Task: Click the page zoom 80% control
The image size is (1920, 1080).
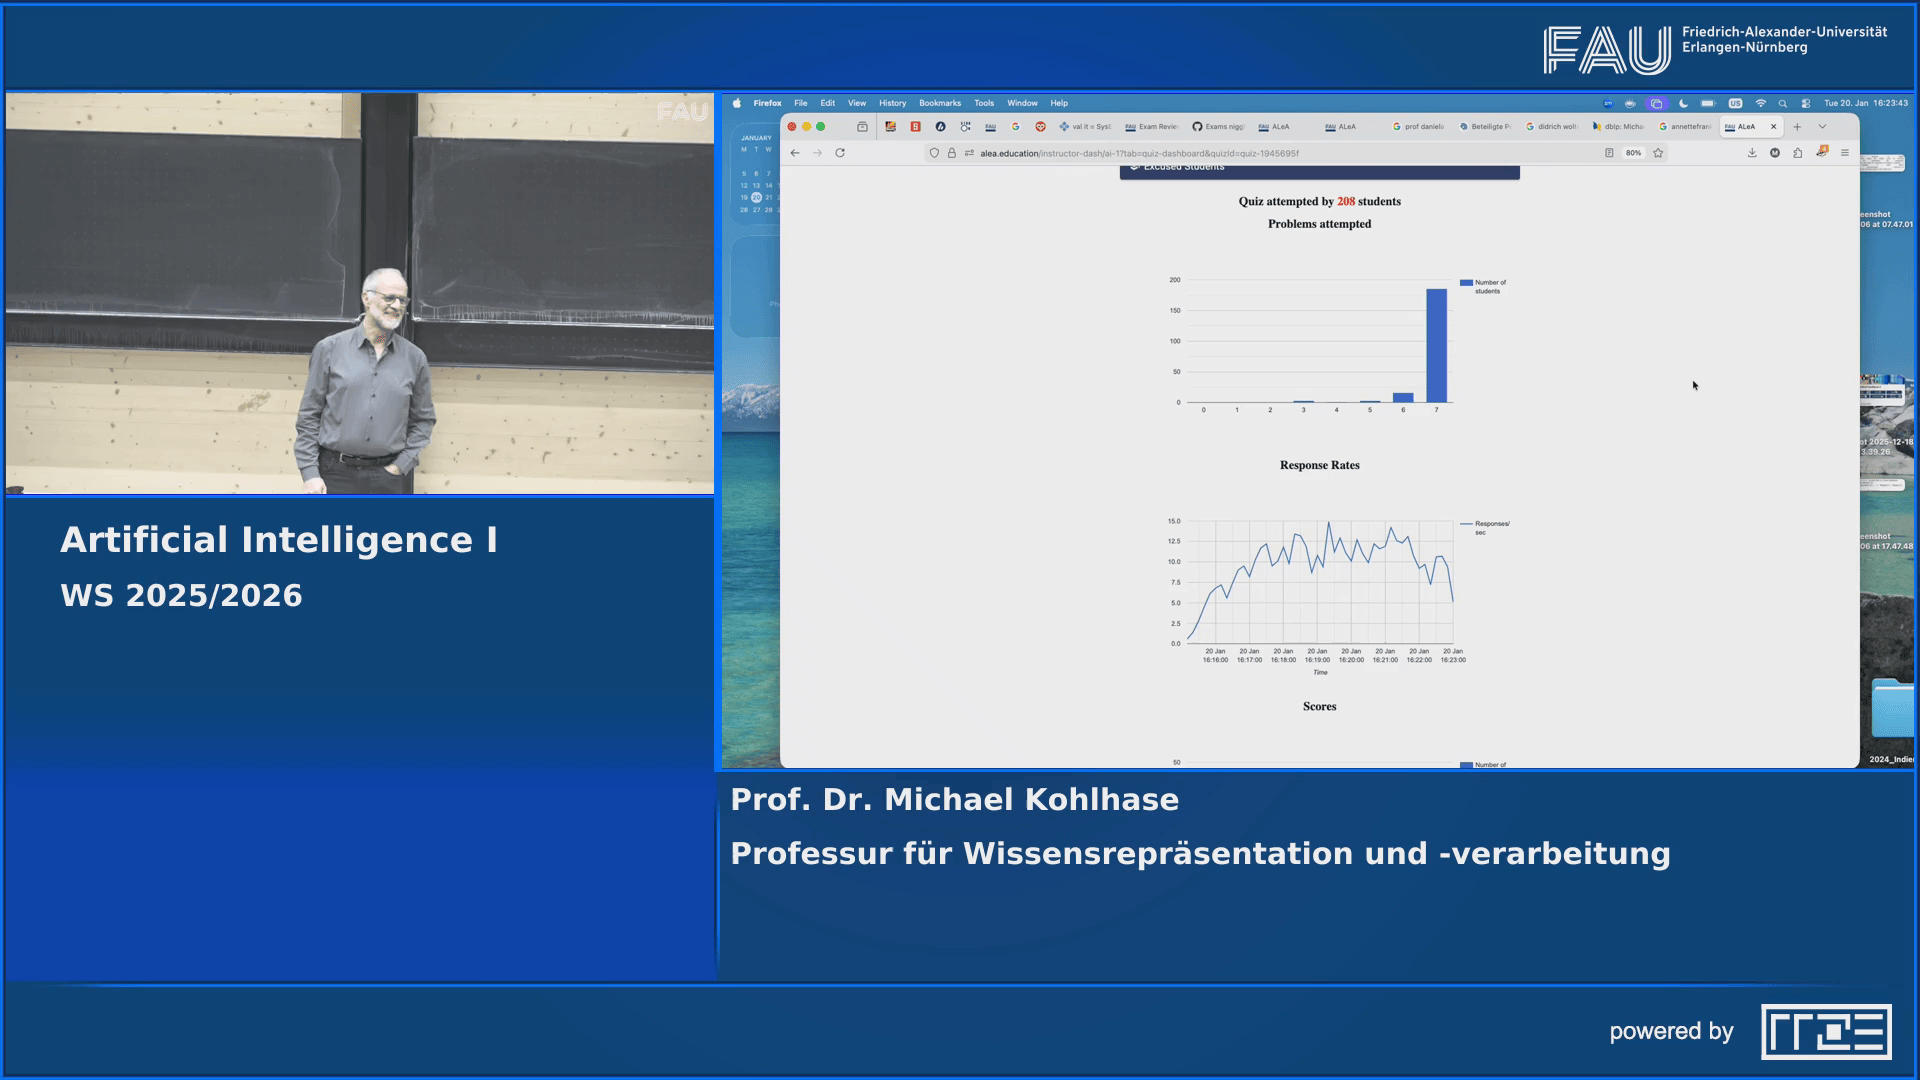Action: [1633, 152]
